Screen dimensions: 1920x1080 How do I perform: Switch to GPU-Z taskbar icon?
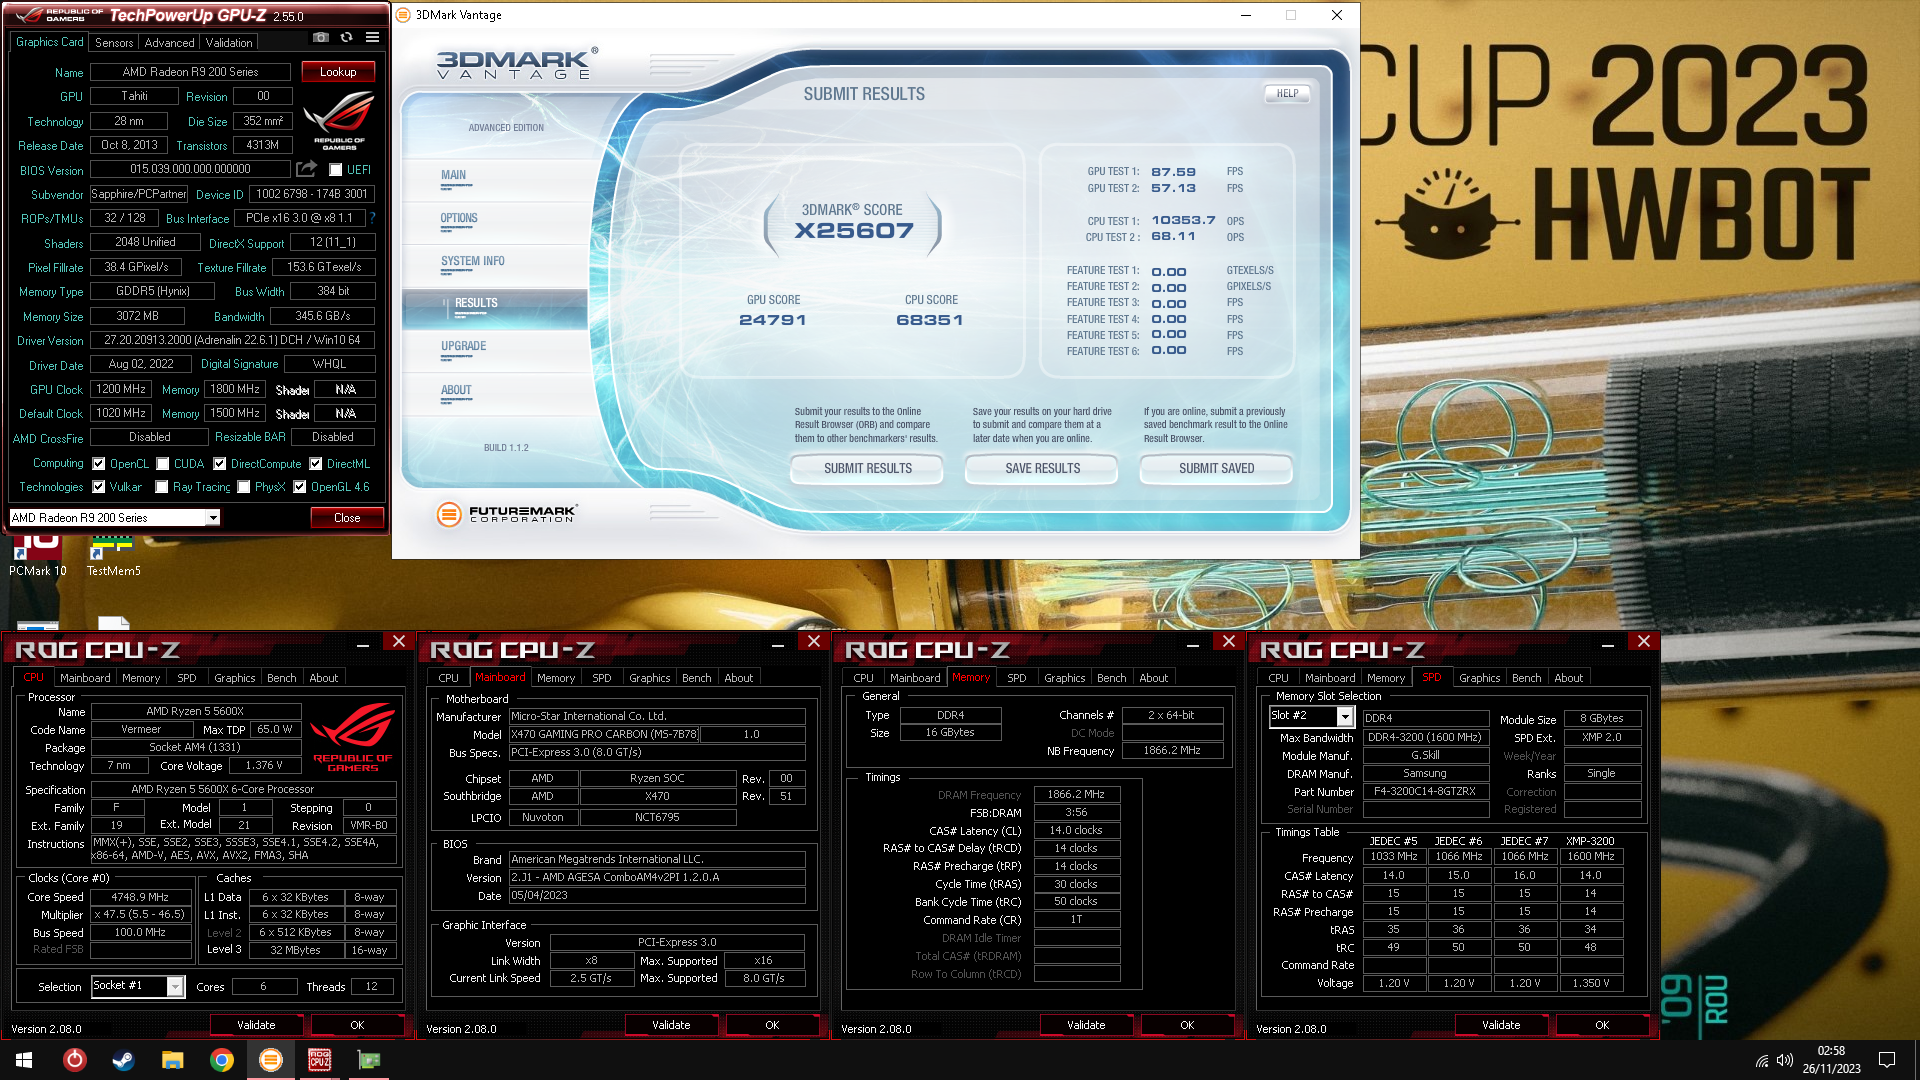point(369,1060)
